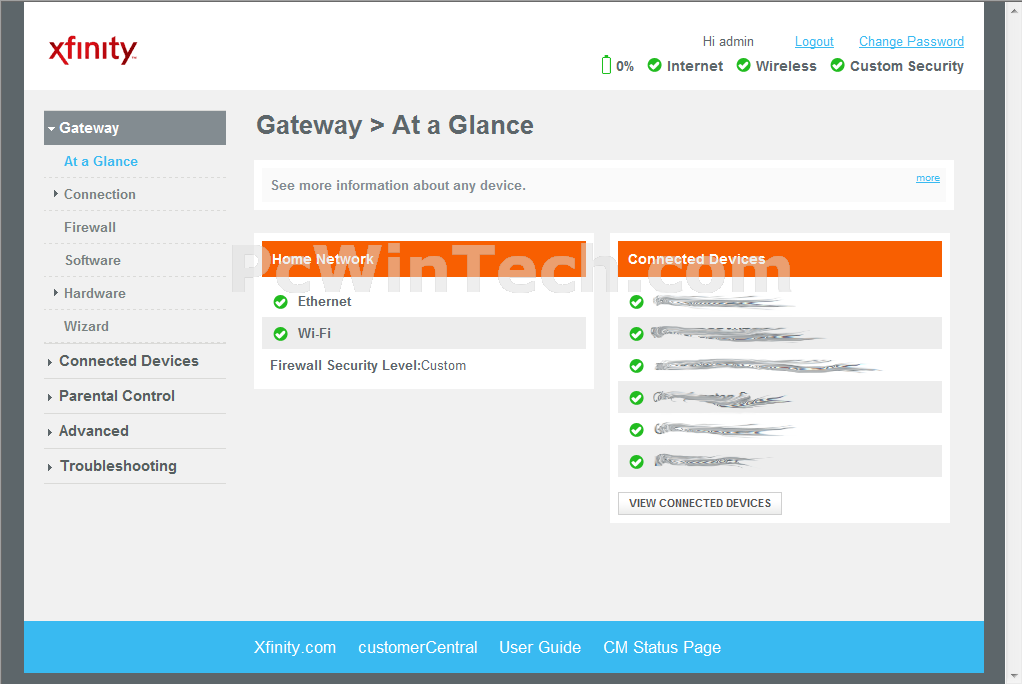Open the CM Status Page link
The image size is (1022, 684).
point(662,647)
